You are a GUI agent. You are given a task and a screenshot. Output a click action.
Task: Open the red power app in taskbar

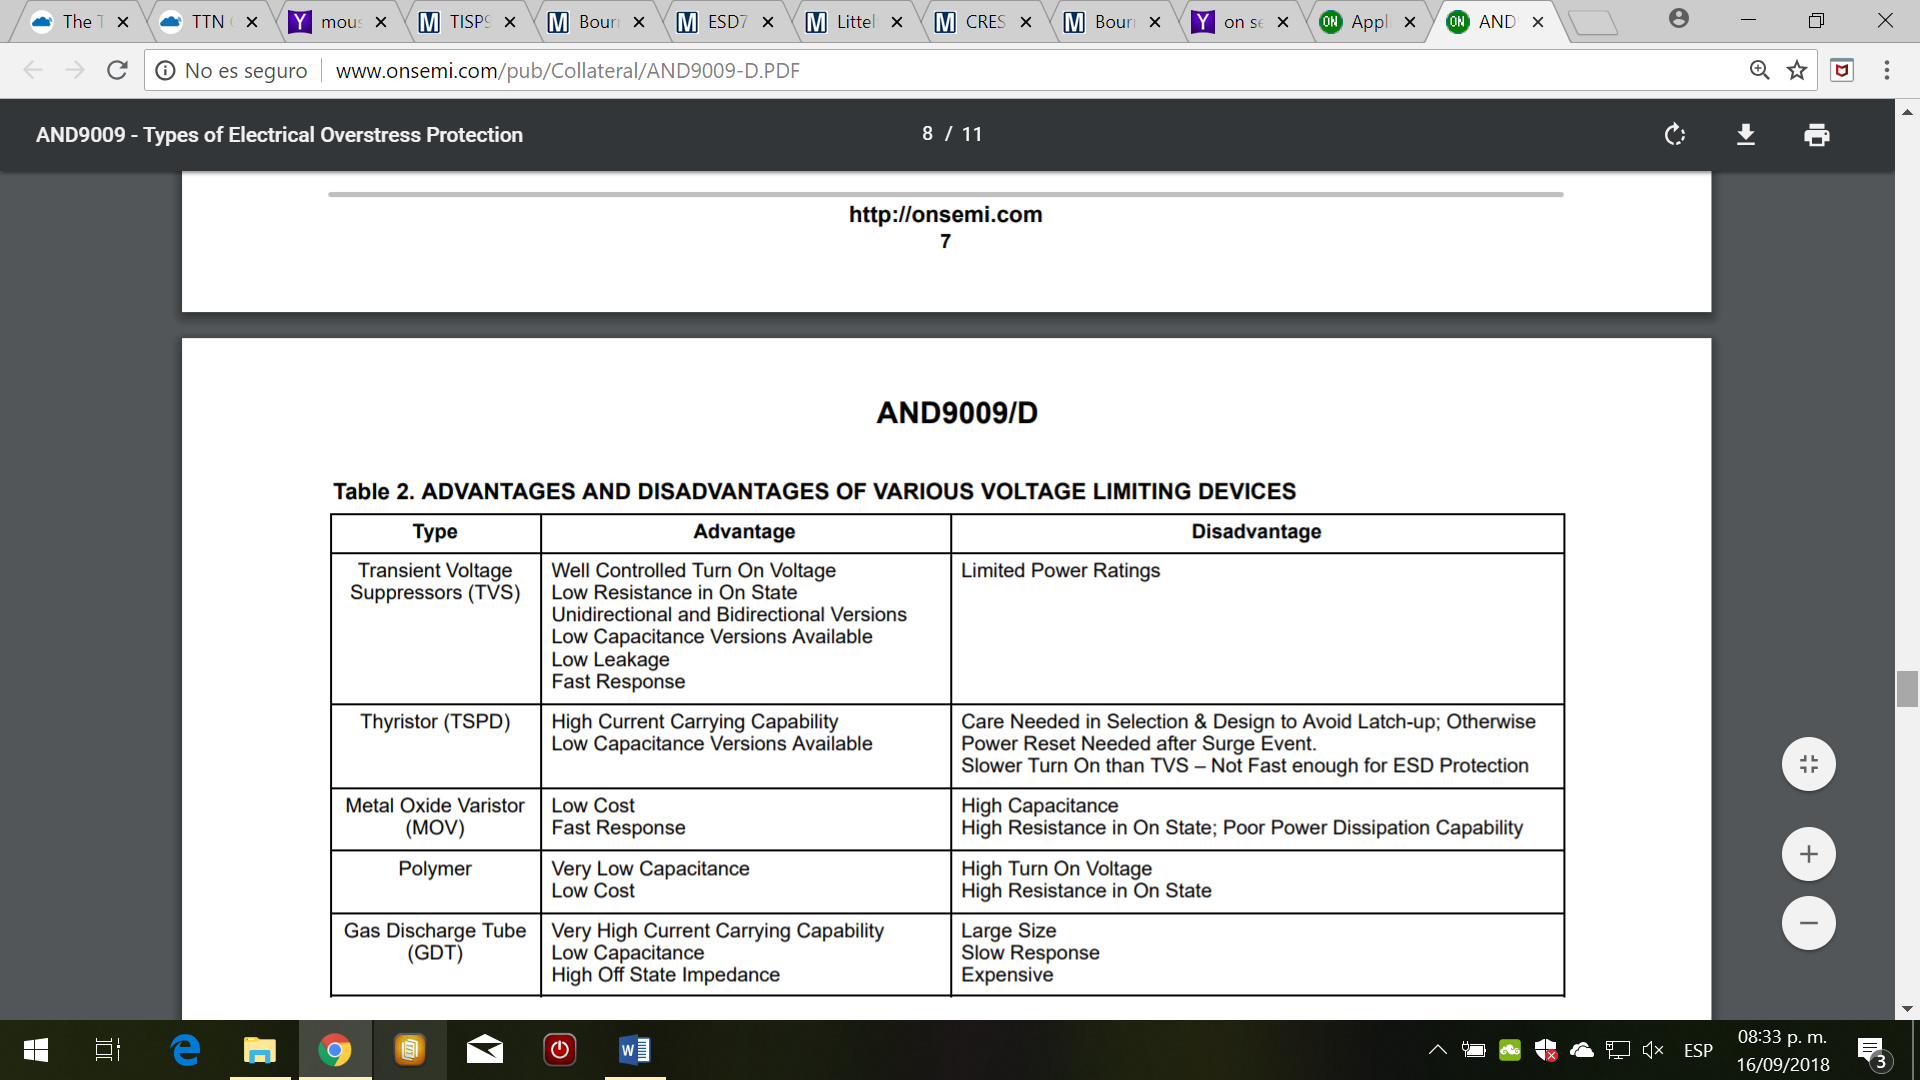(560, 1050)
